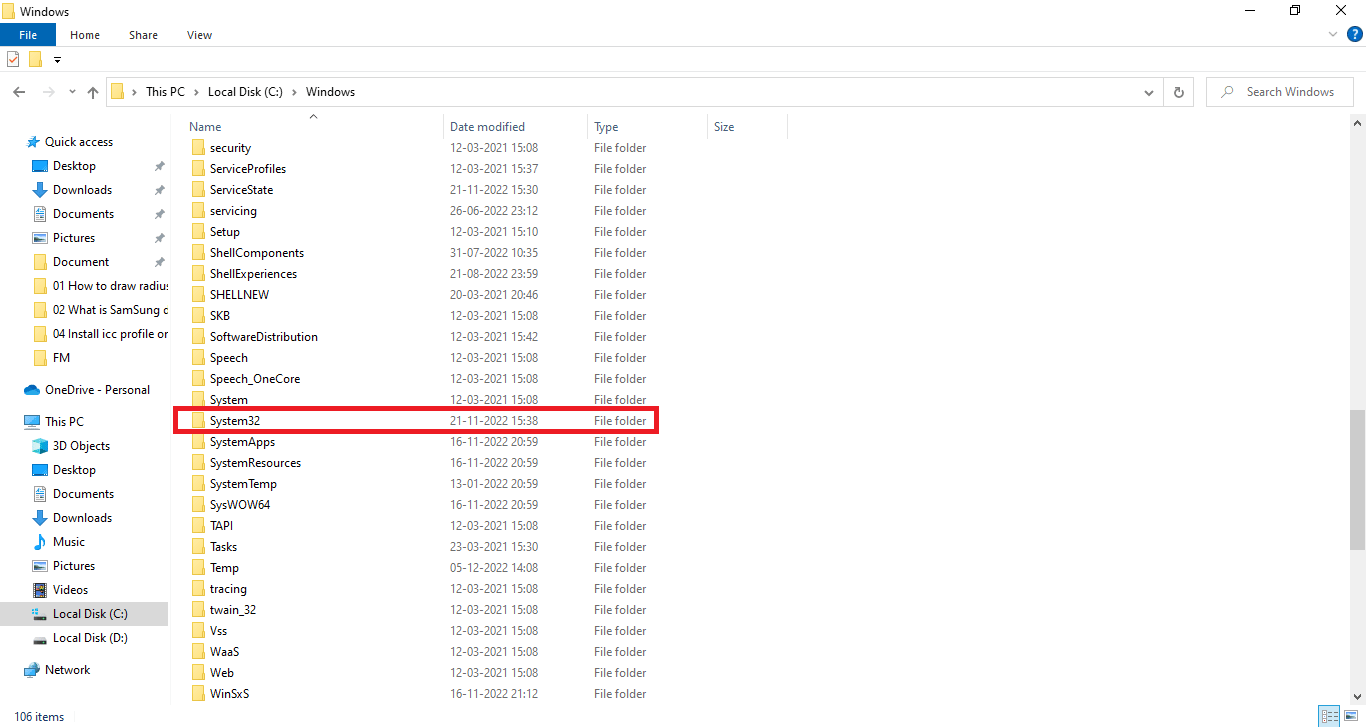Select This PC in navigation pane
The height and width of the screenshot is (727, 1366).
(x=64, y=422)
